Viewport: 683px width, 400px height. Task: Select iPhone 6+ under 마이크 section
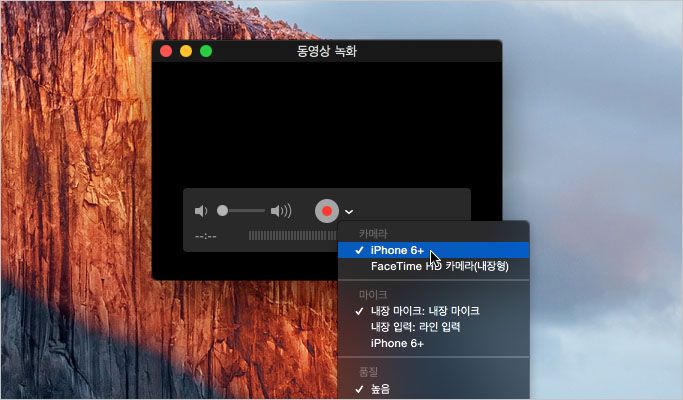click(x=433, y=343)
